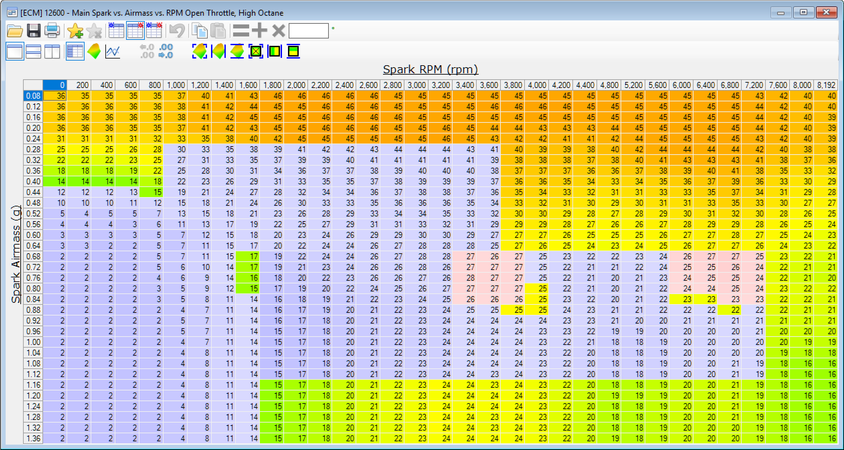This screenshot has height=450, width=844.
Task: Select the 0.40 airmass row header
Action: (33, 180)
